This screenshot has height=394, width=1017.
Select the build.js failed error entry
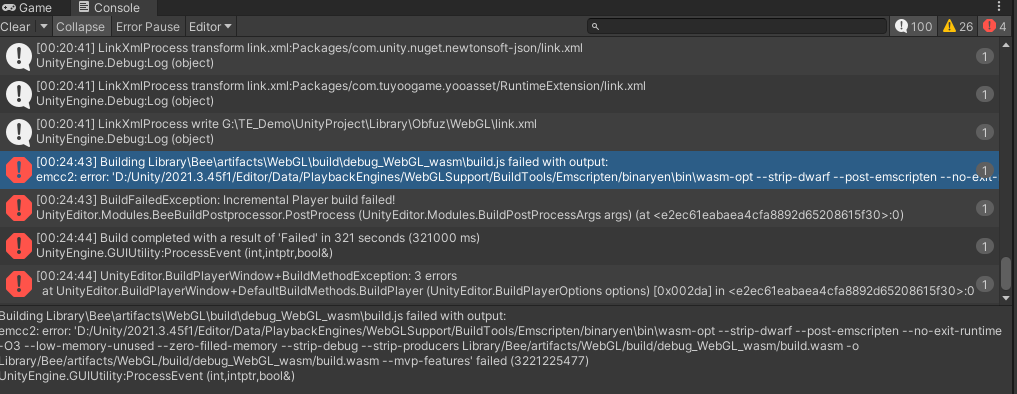click(500, 169)
